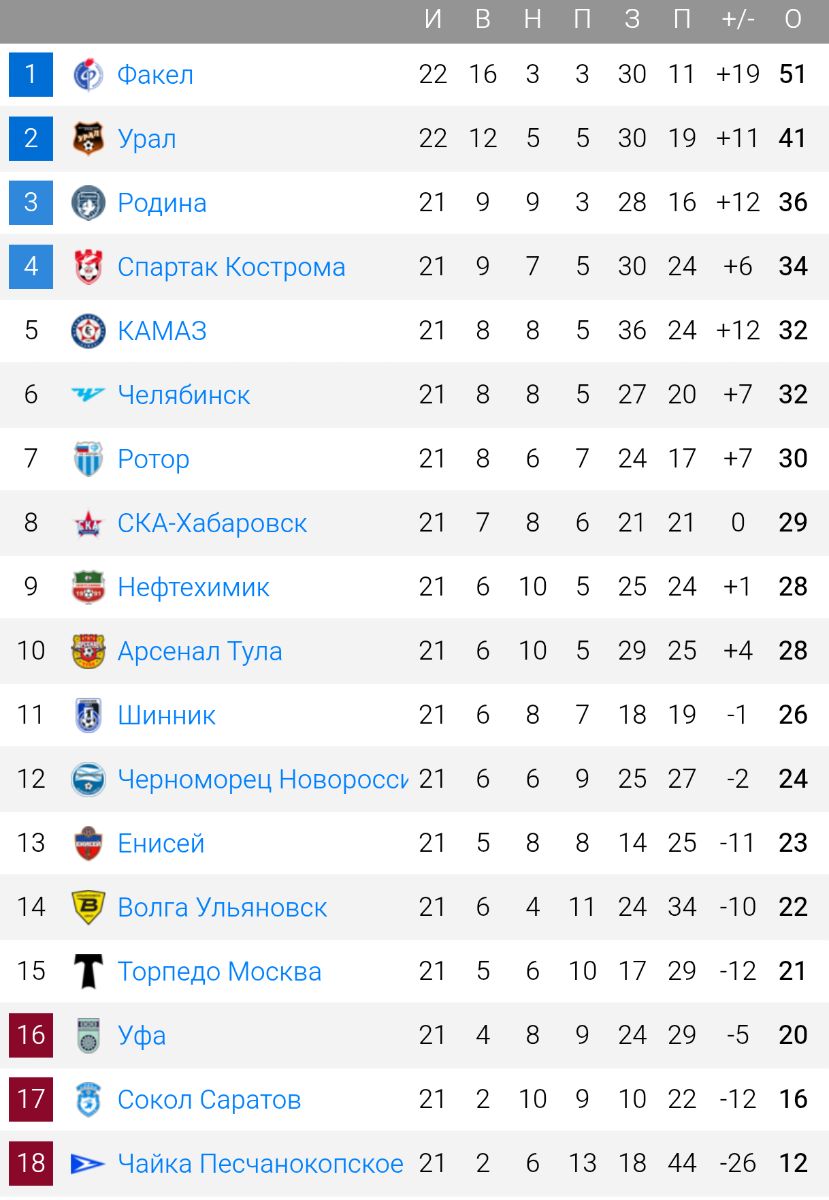The height and width of the screenshot is (1200, 829).
Task: Open the Родина team link
Action: pyautogui.click(x=162, y=203)
